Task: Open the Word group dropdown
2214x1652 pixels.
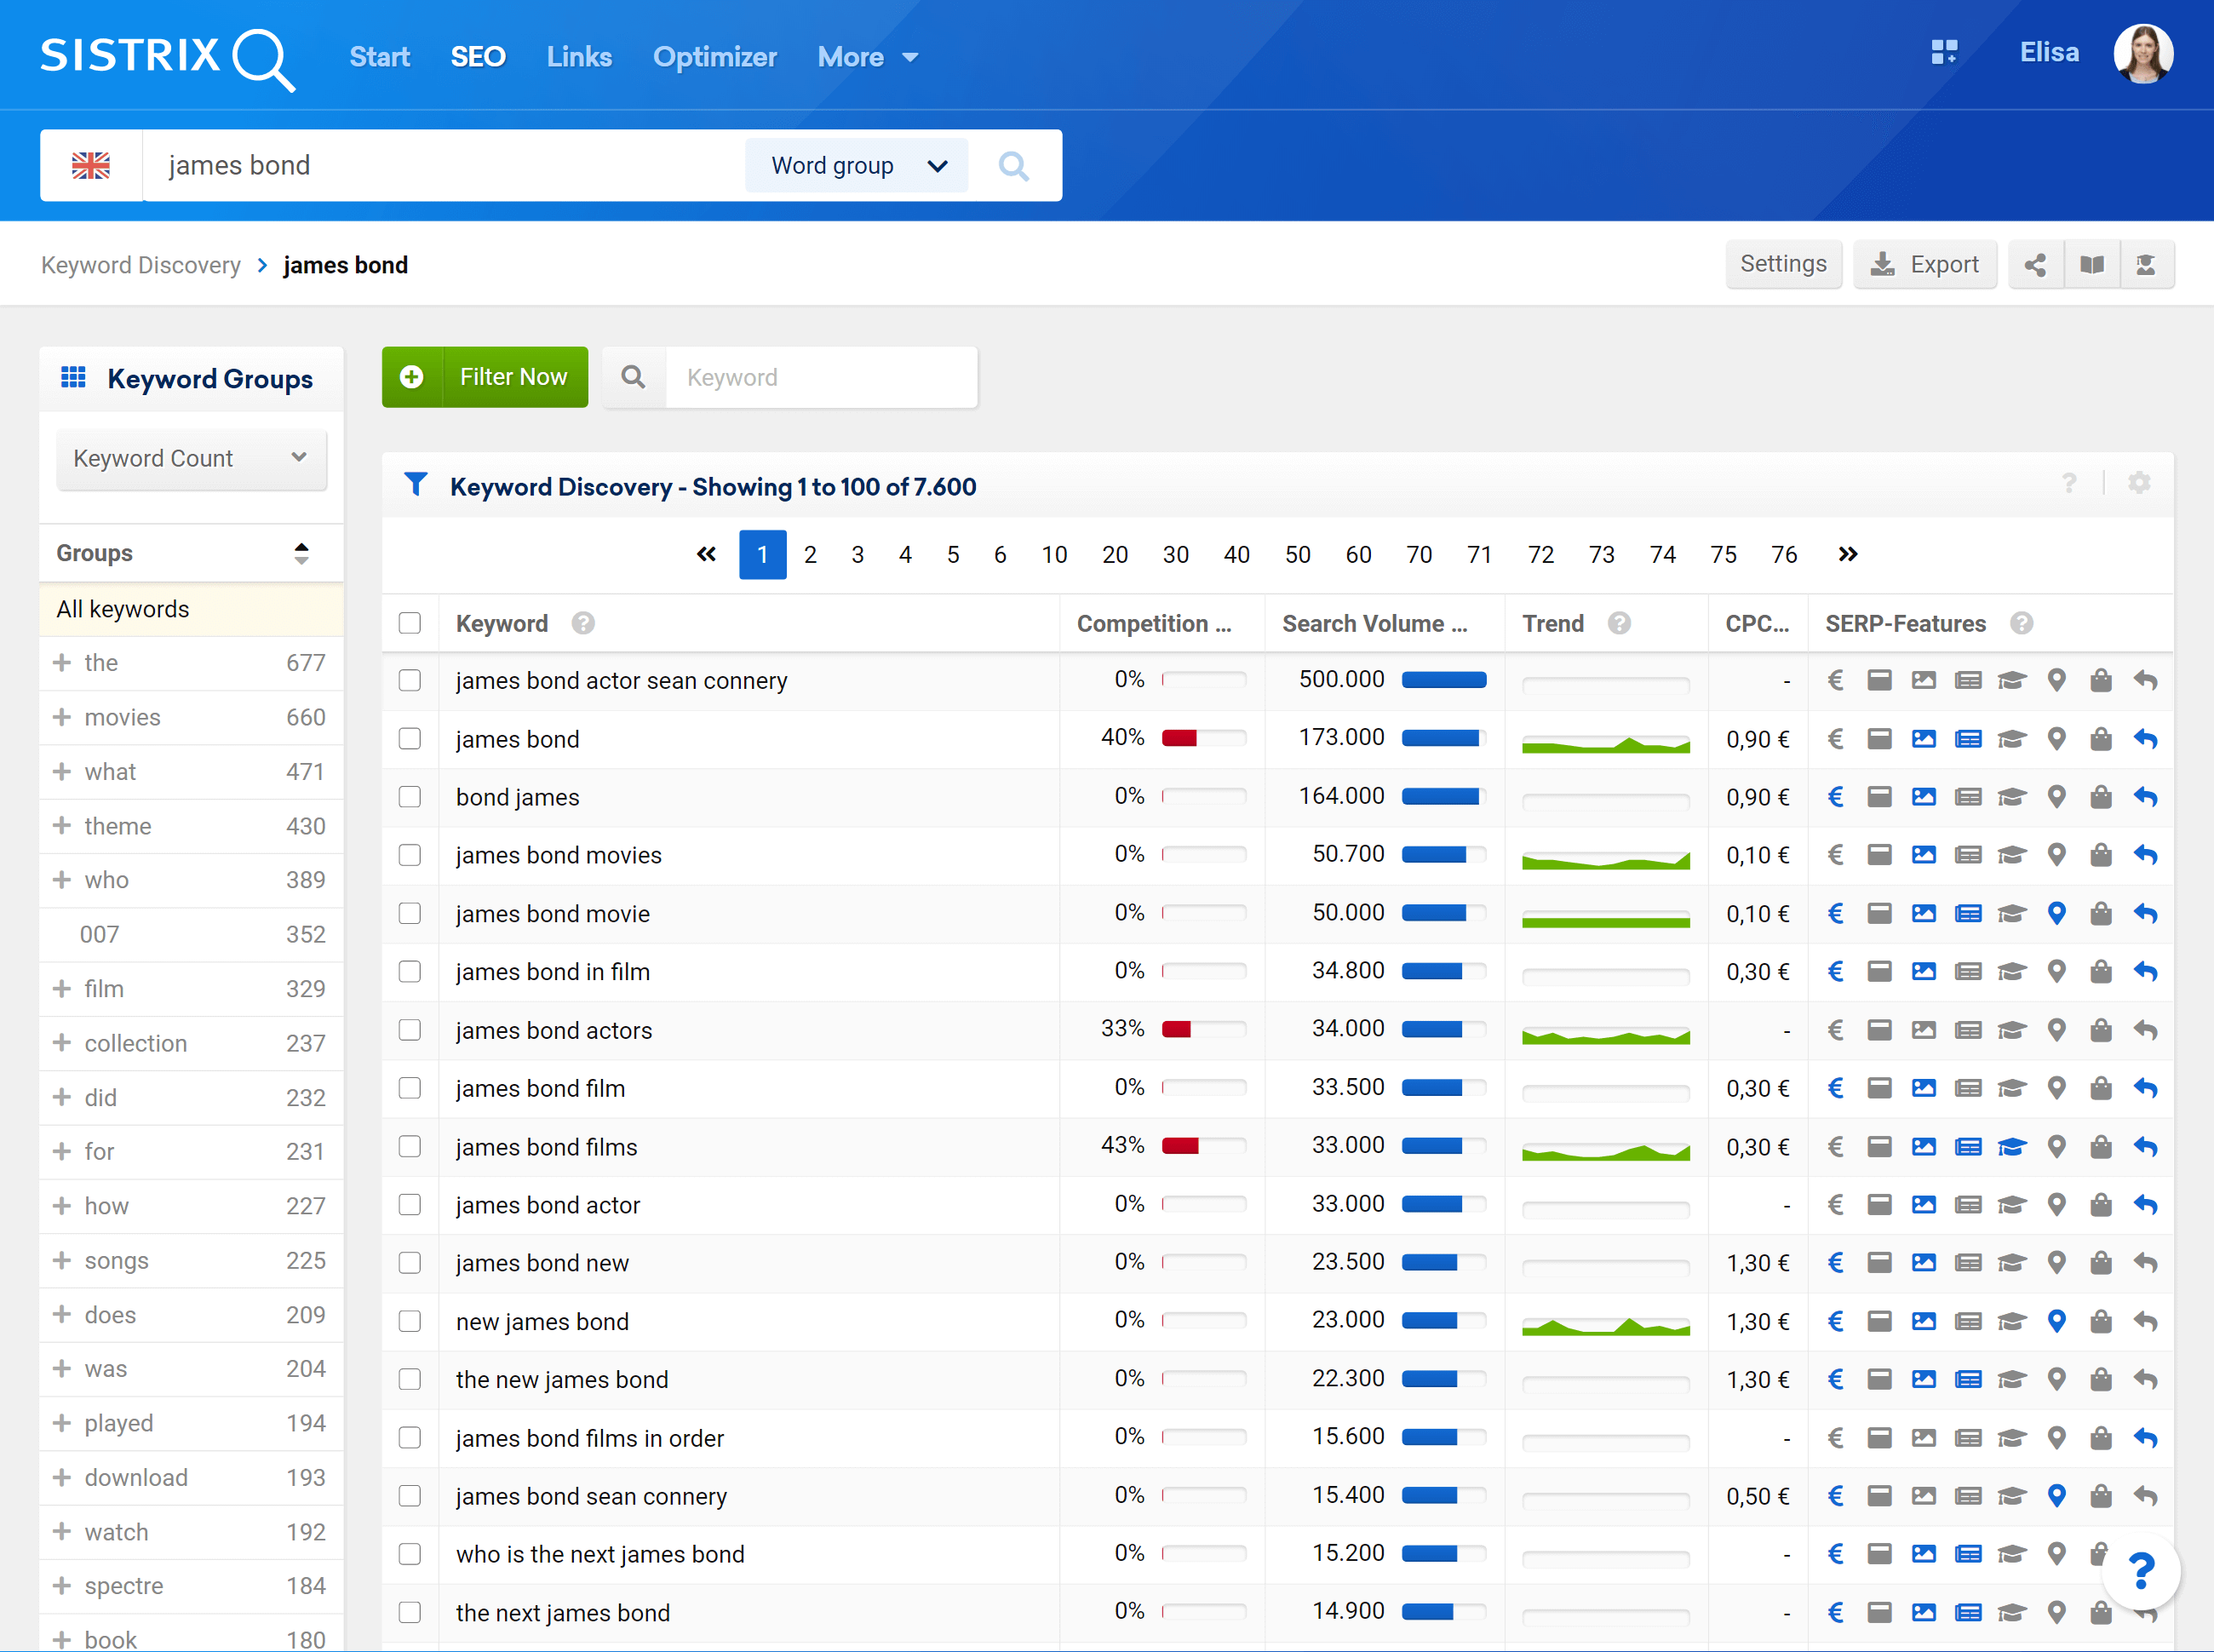Action: [857, 165]
